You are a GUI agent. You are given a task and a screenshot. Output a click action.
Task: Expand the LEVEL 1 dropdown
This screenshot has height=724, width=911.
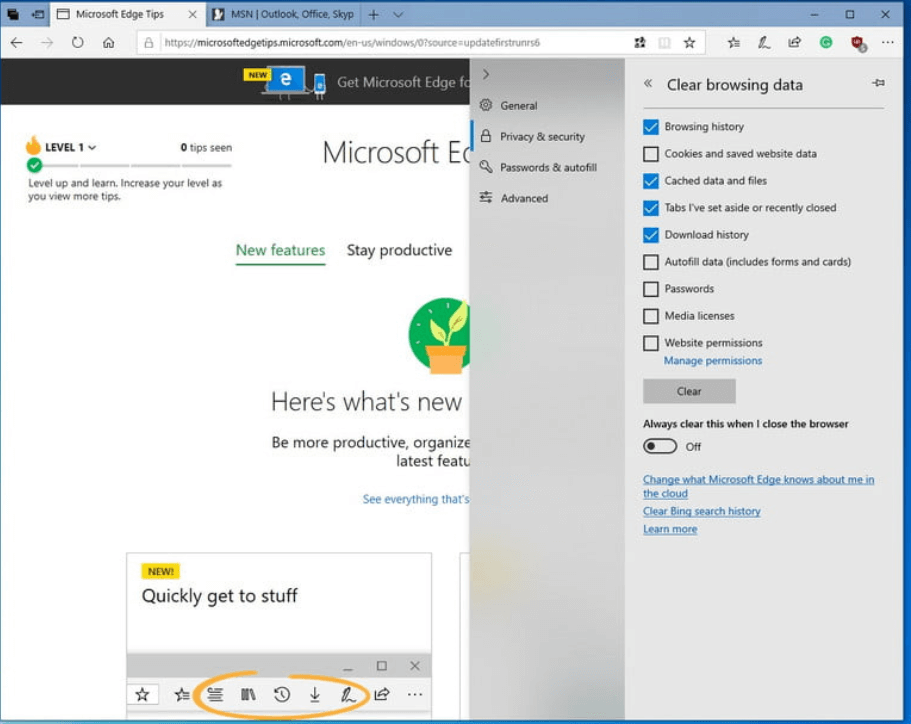click(x=69, y=148)
